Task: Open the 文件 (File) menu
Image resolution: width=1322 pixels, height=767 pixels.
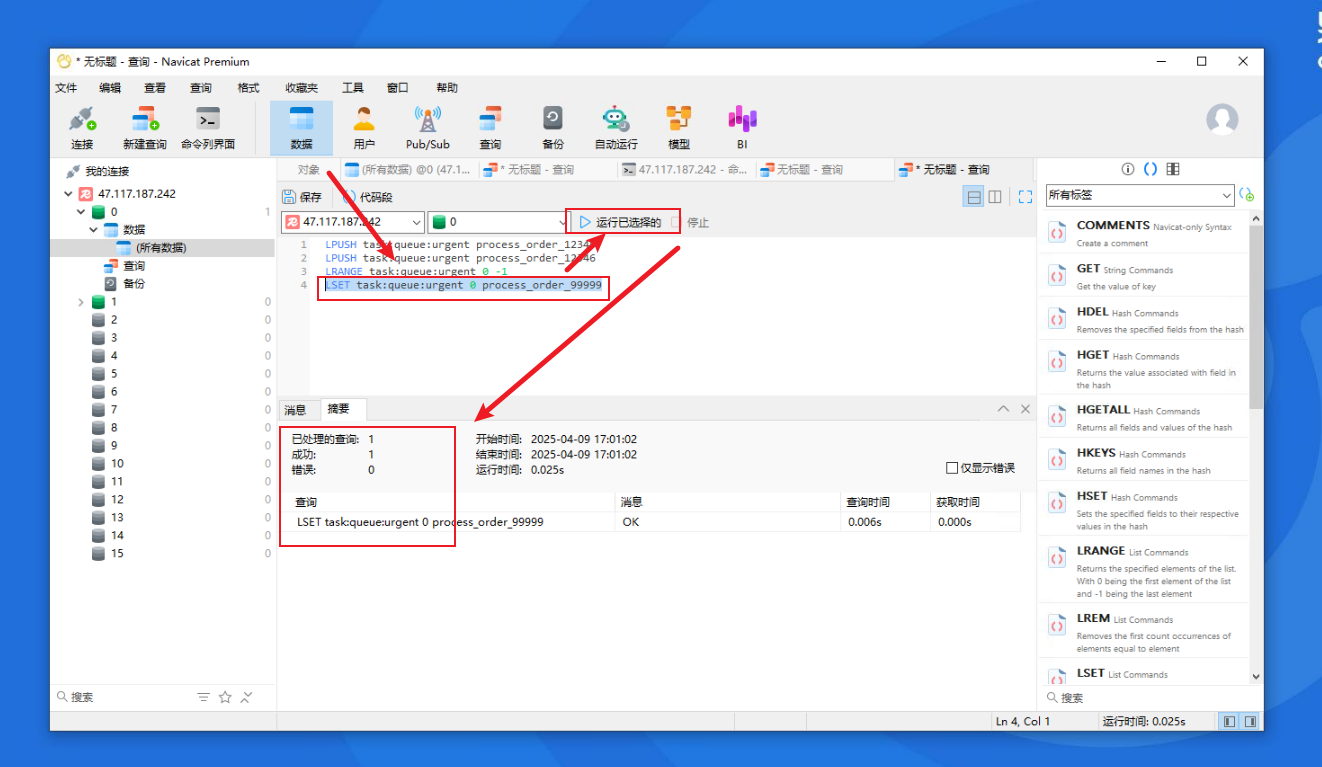Action: click(66, 88)
